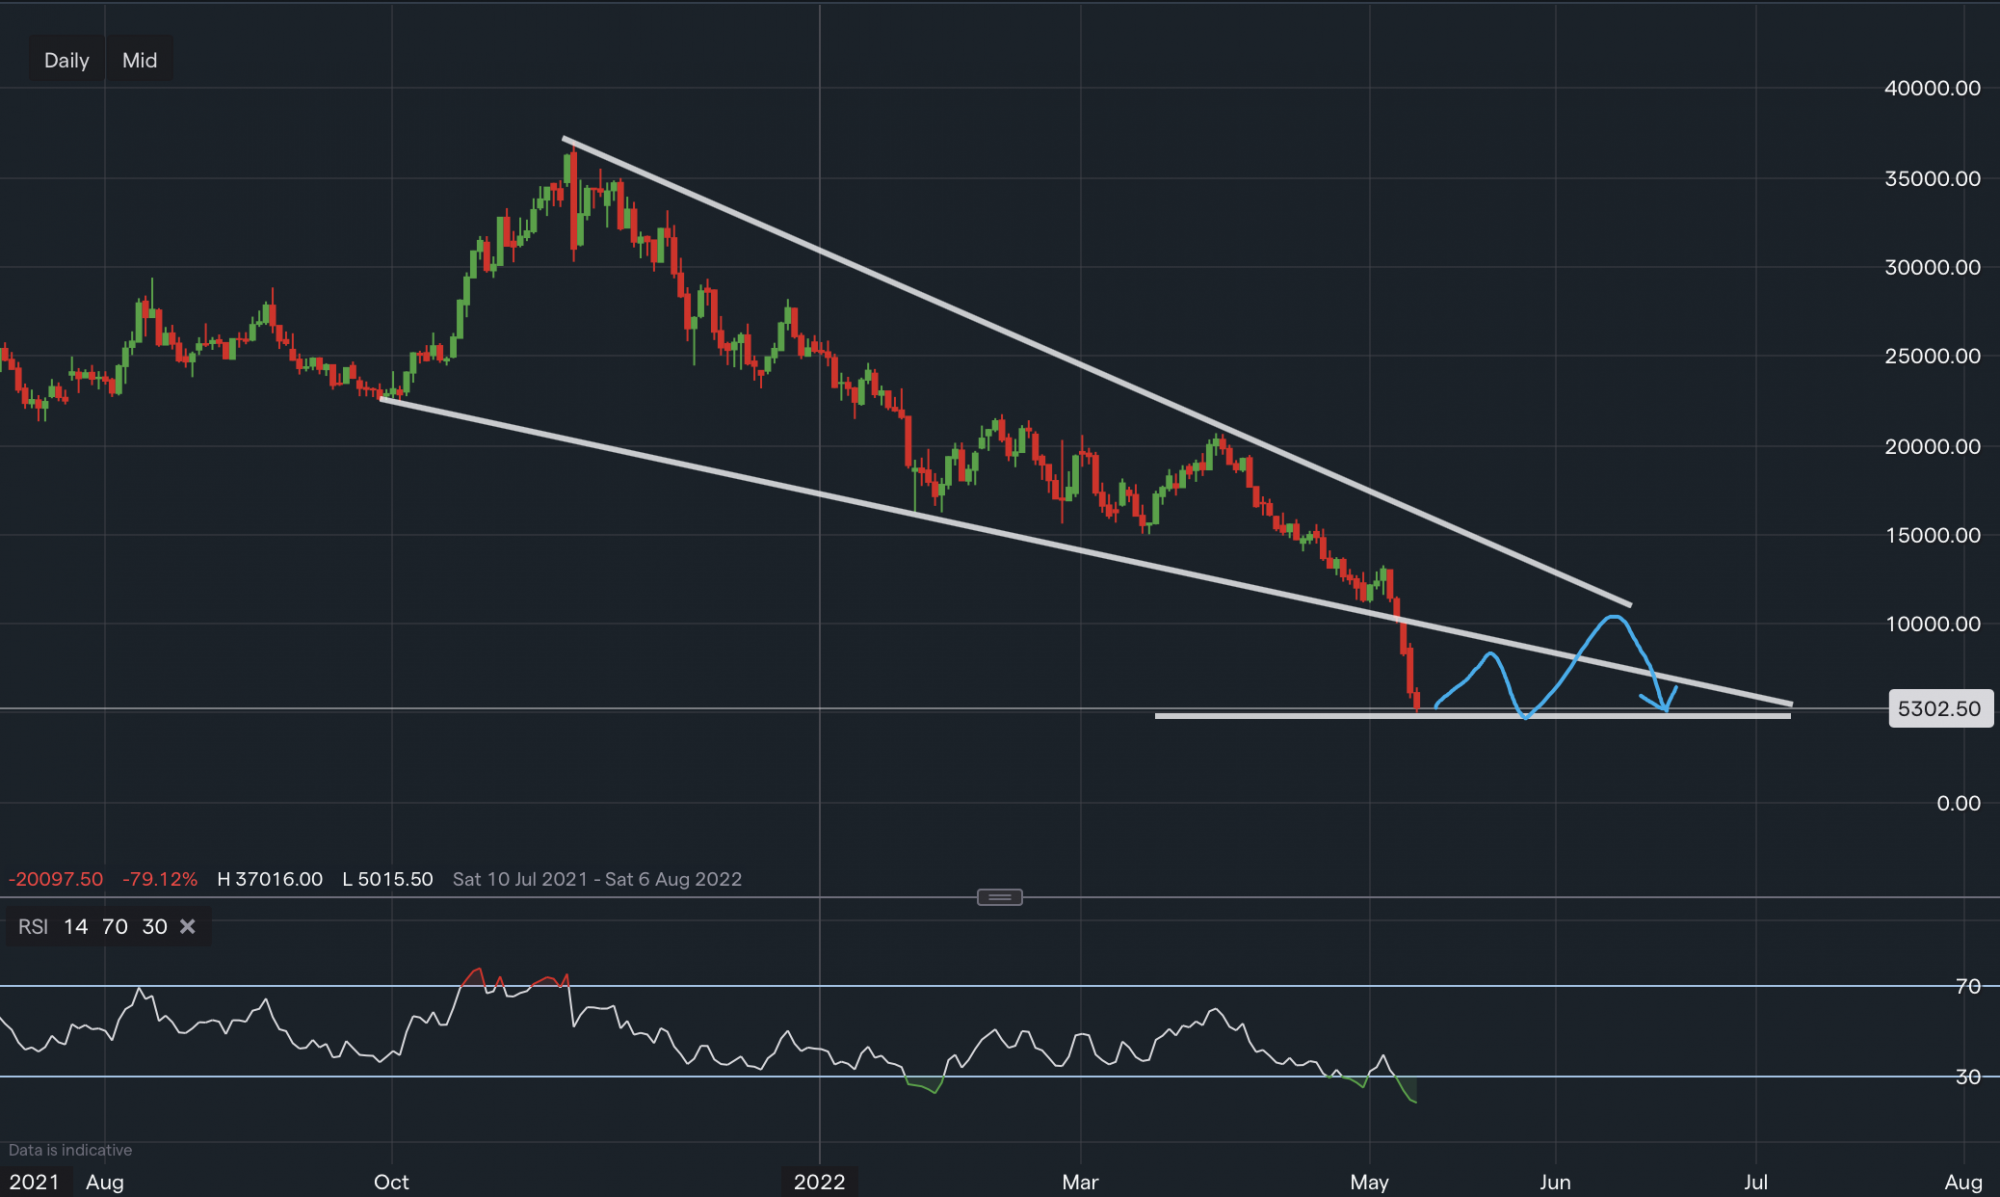Click the date range text in stats bar
The width and height of the screenshot is (2000, 1197).
pos(597,879)
